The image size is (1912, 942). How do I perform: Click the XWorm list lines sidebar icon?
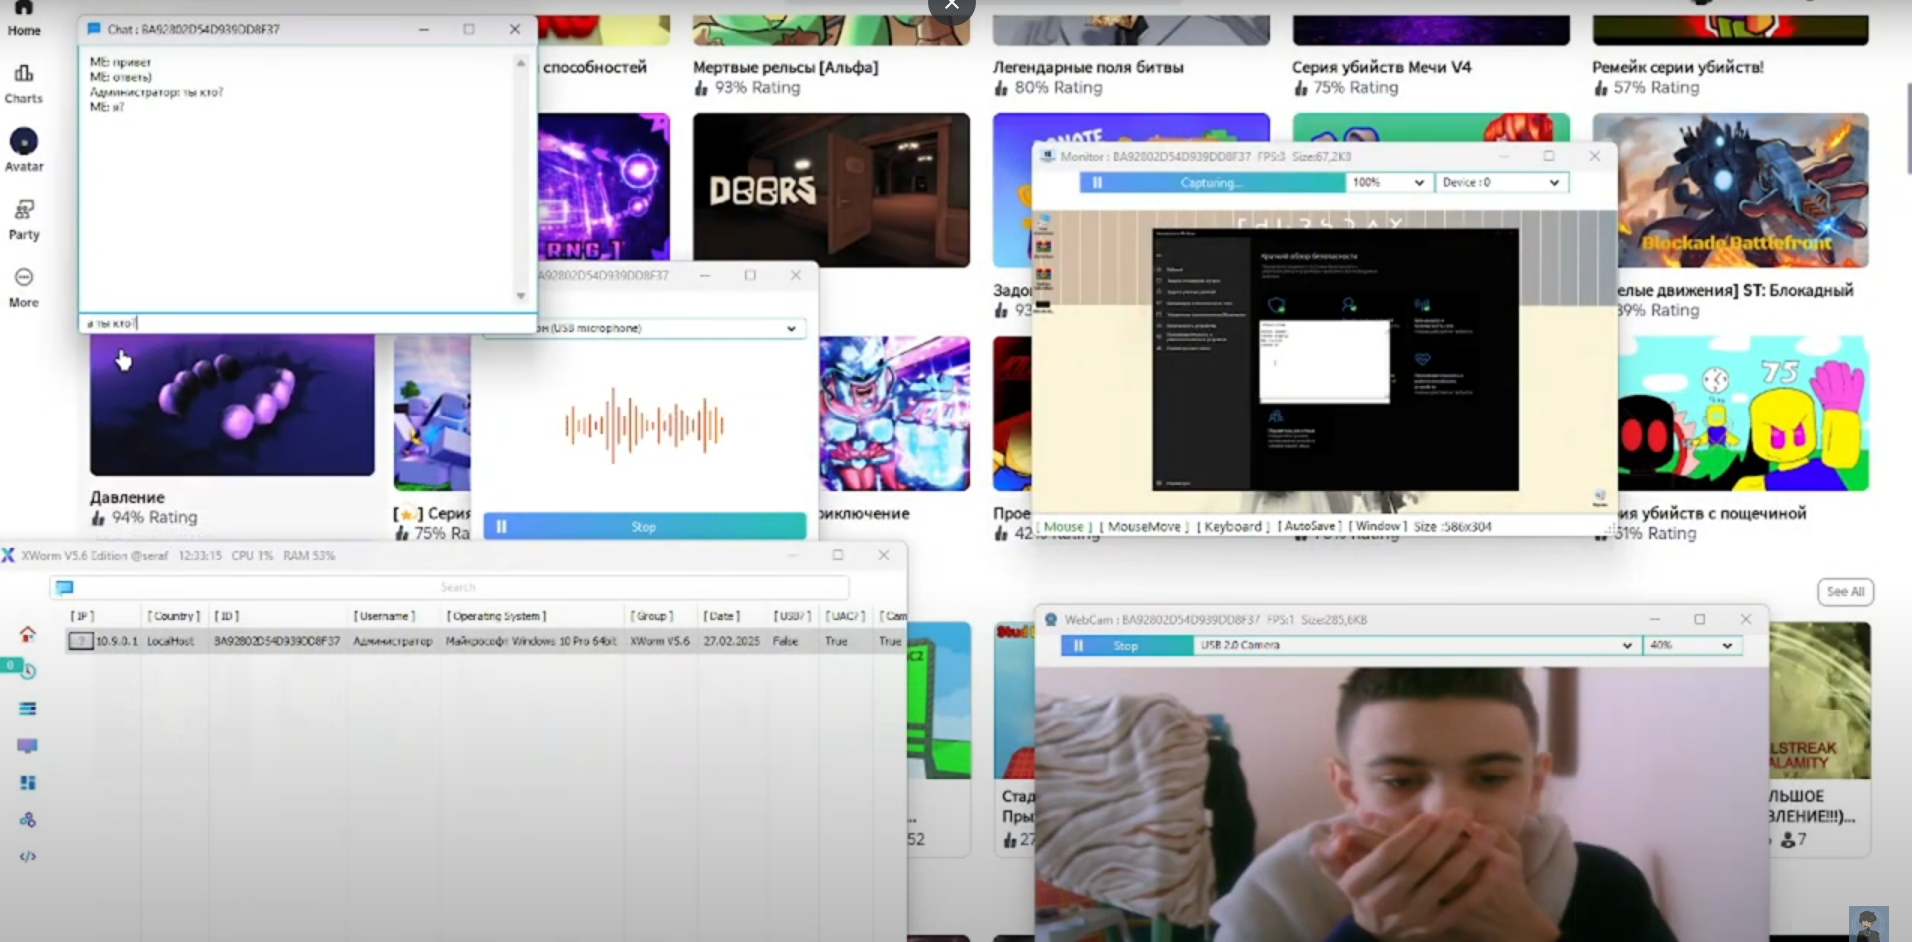pos(28,708)
